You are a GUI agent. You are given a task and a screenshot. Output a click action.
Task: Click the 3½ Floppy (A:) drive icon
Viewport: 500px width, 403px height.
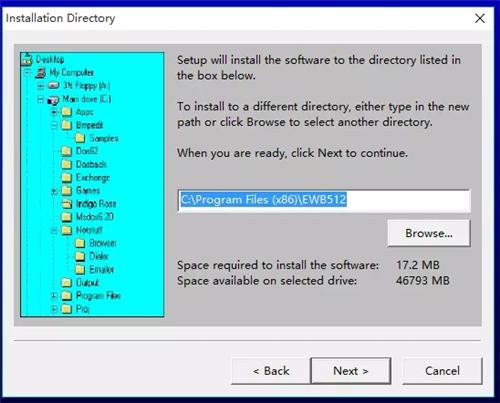click(54, 86)
